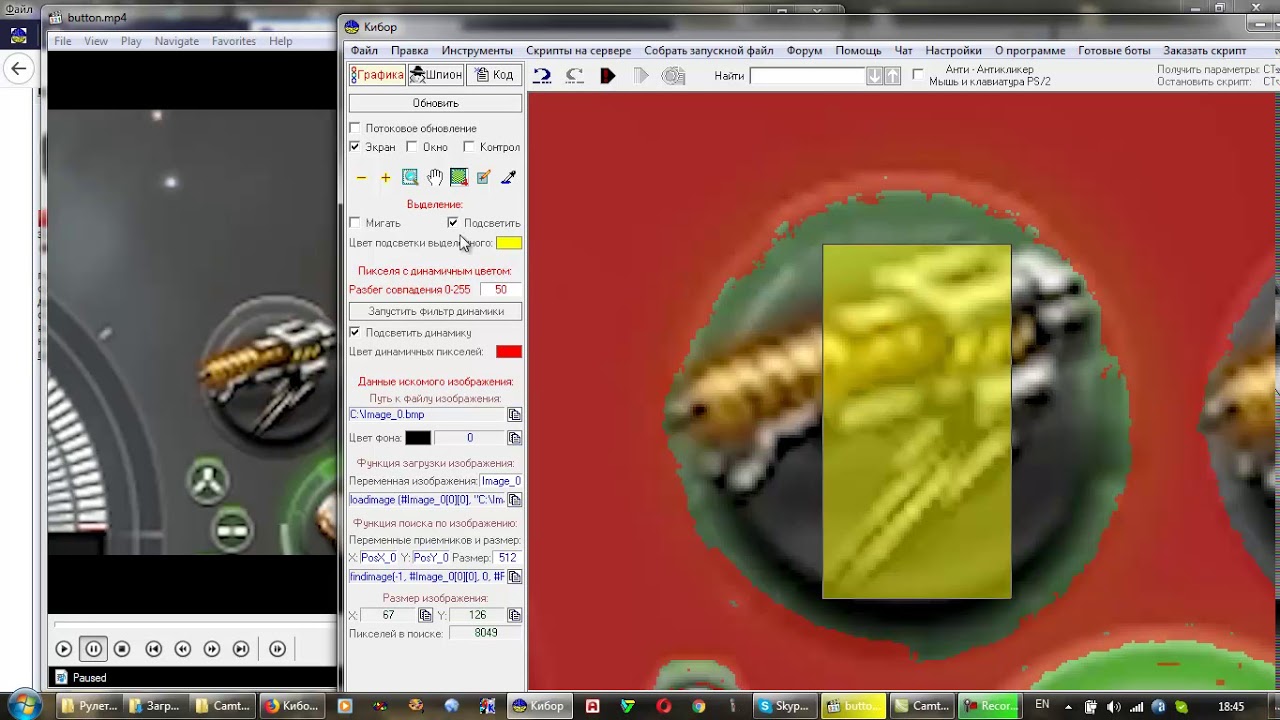Check the Окно checkbox
Screen dimensions: 1280x720
point(412,147)
